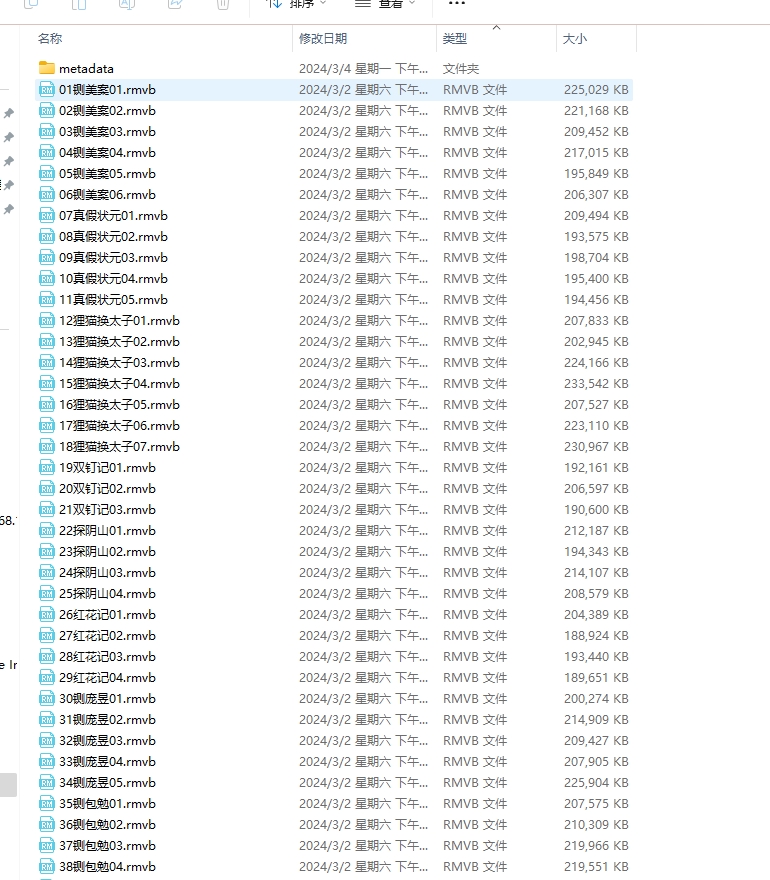
Task: Click the 190,600 KB size cell
Action: click(x=596, y=510)
